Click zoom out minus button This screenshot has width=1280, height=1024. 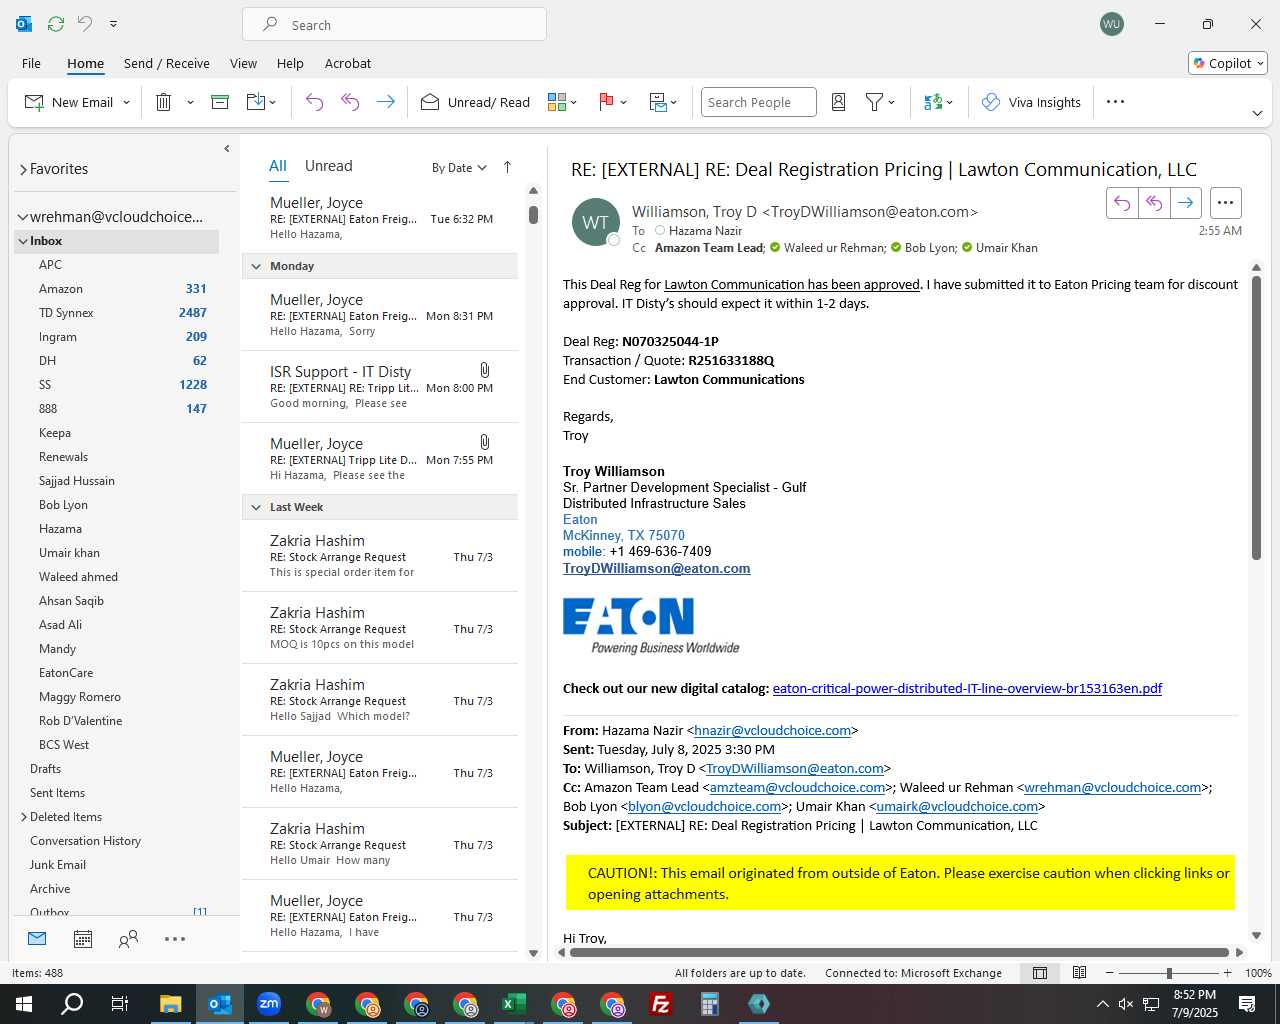(x=1109, y=973)
